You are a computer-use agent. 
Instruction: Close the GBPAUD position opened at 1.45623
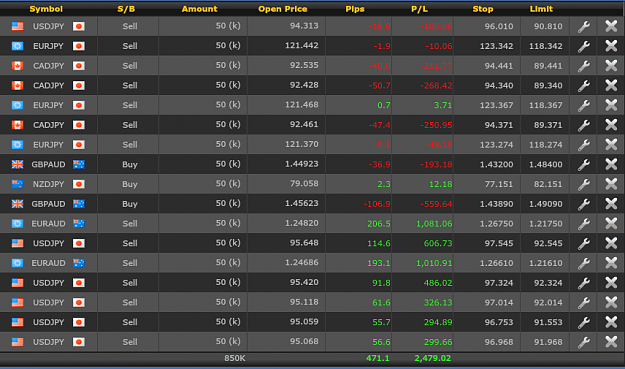click(611, 204)
